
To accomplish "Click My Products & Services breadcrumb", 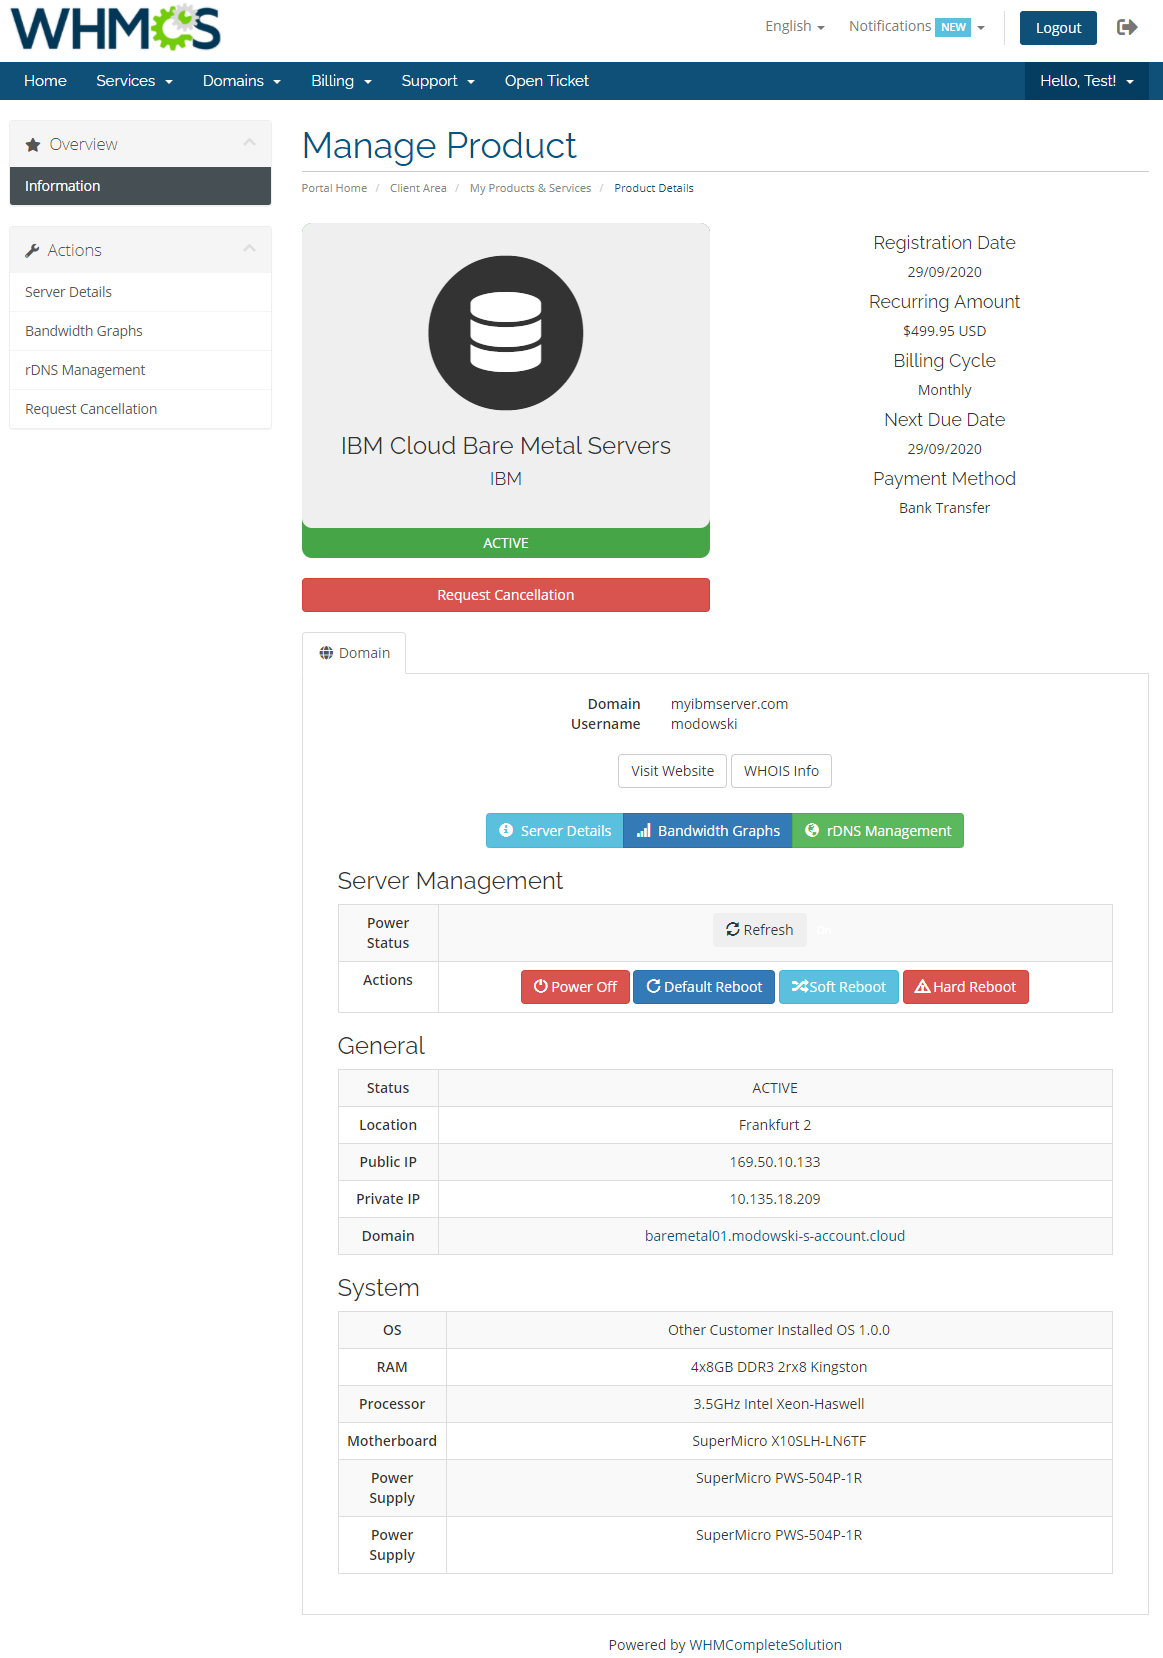I will (530, 188).
